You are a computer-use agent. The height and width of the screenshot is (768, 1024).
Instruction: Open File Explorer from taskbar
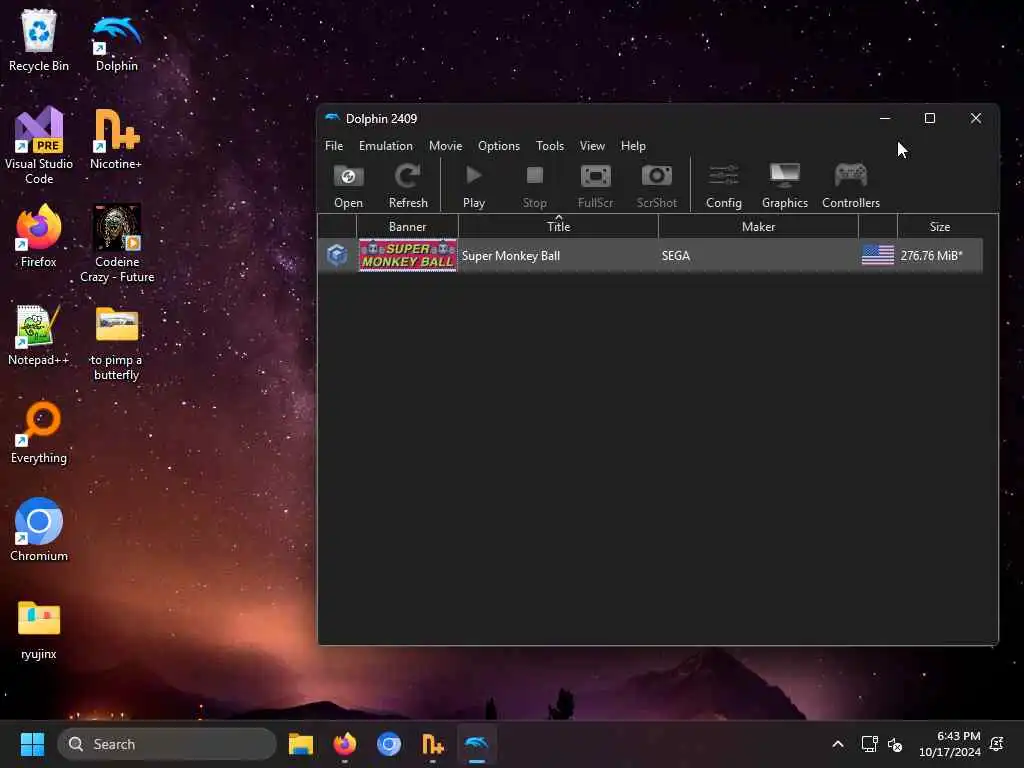coord(300,744)
